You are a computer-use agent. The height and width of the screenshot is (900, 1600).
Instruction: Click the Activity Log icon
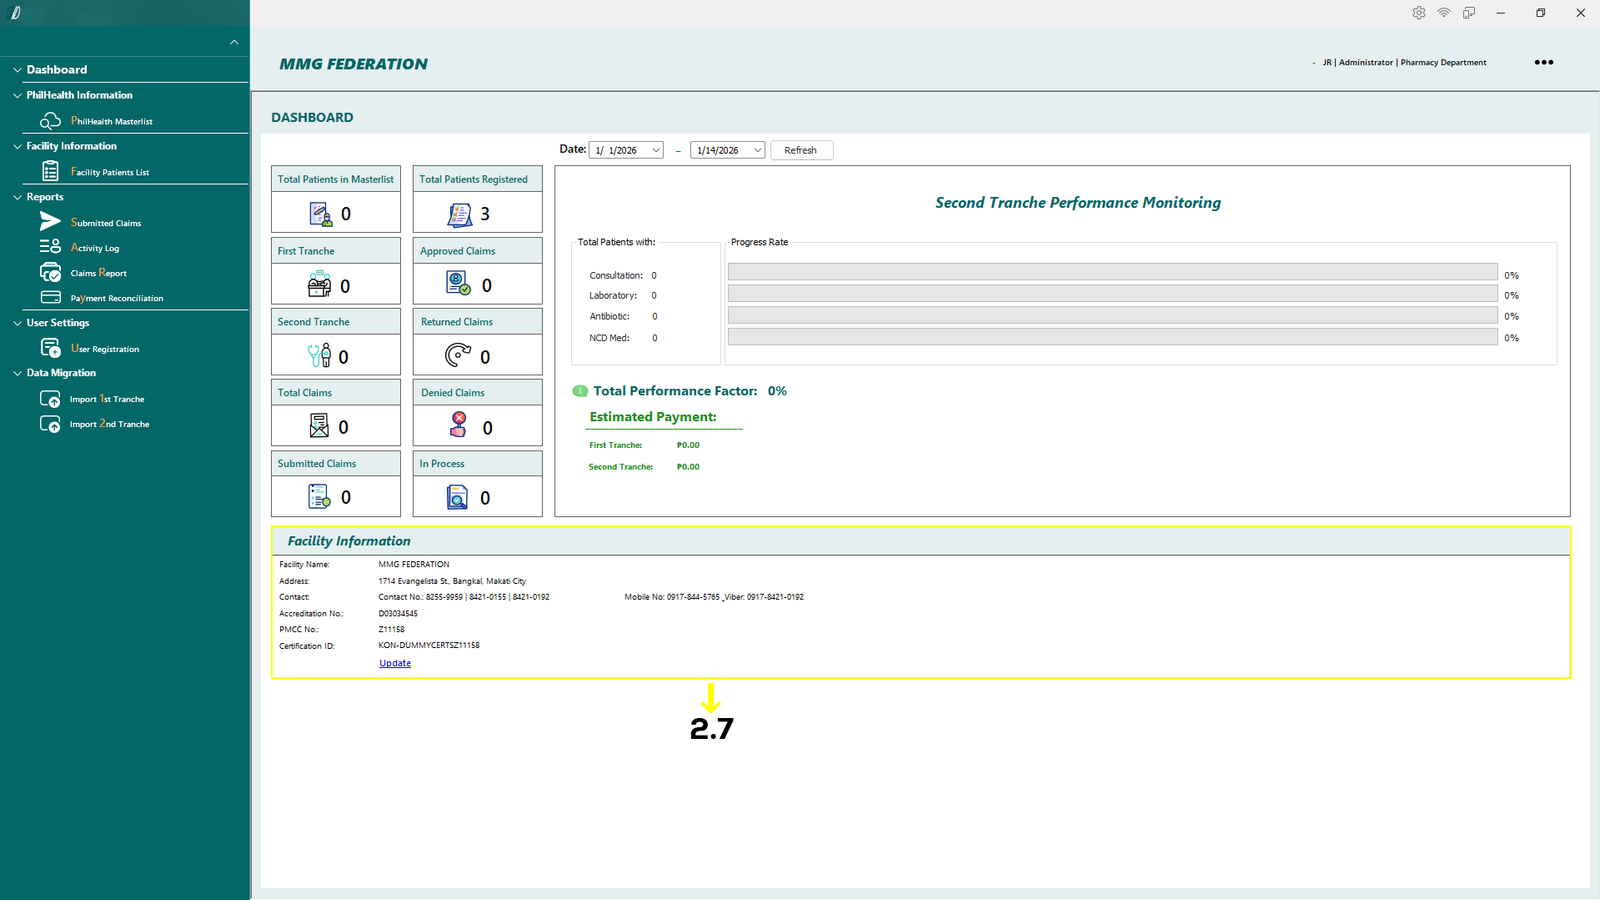50,247
